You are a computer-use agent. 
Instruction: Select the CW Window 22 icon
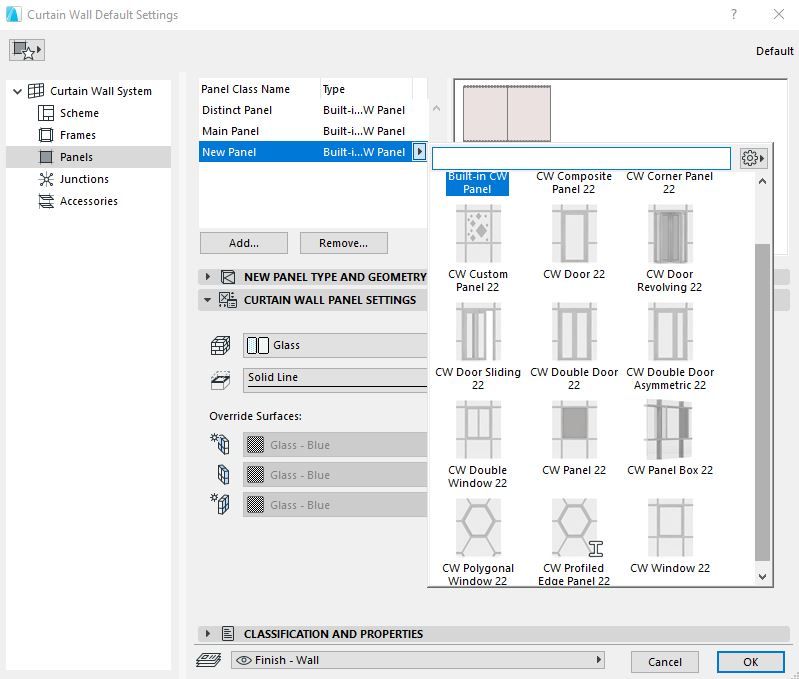(669, 528)
